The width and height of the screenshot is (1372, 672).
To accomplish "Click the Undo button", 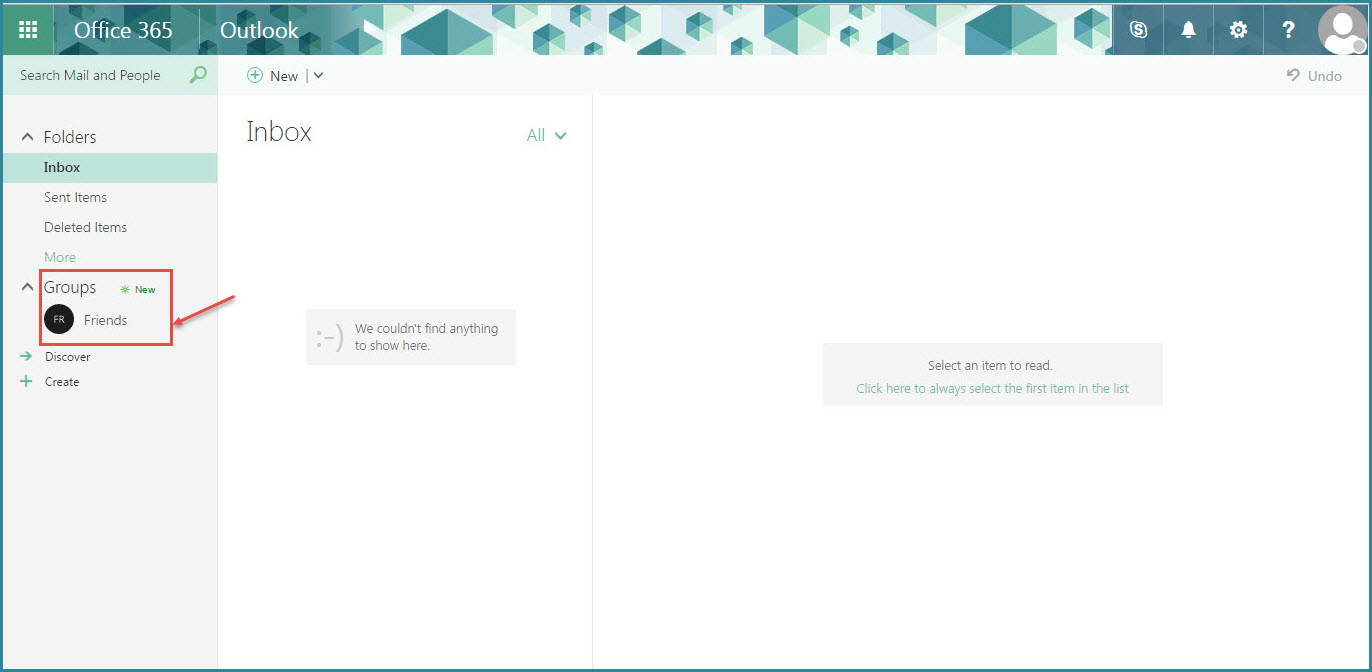I will (x=1314, y=76).
